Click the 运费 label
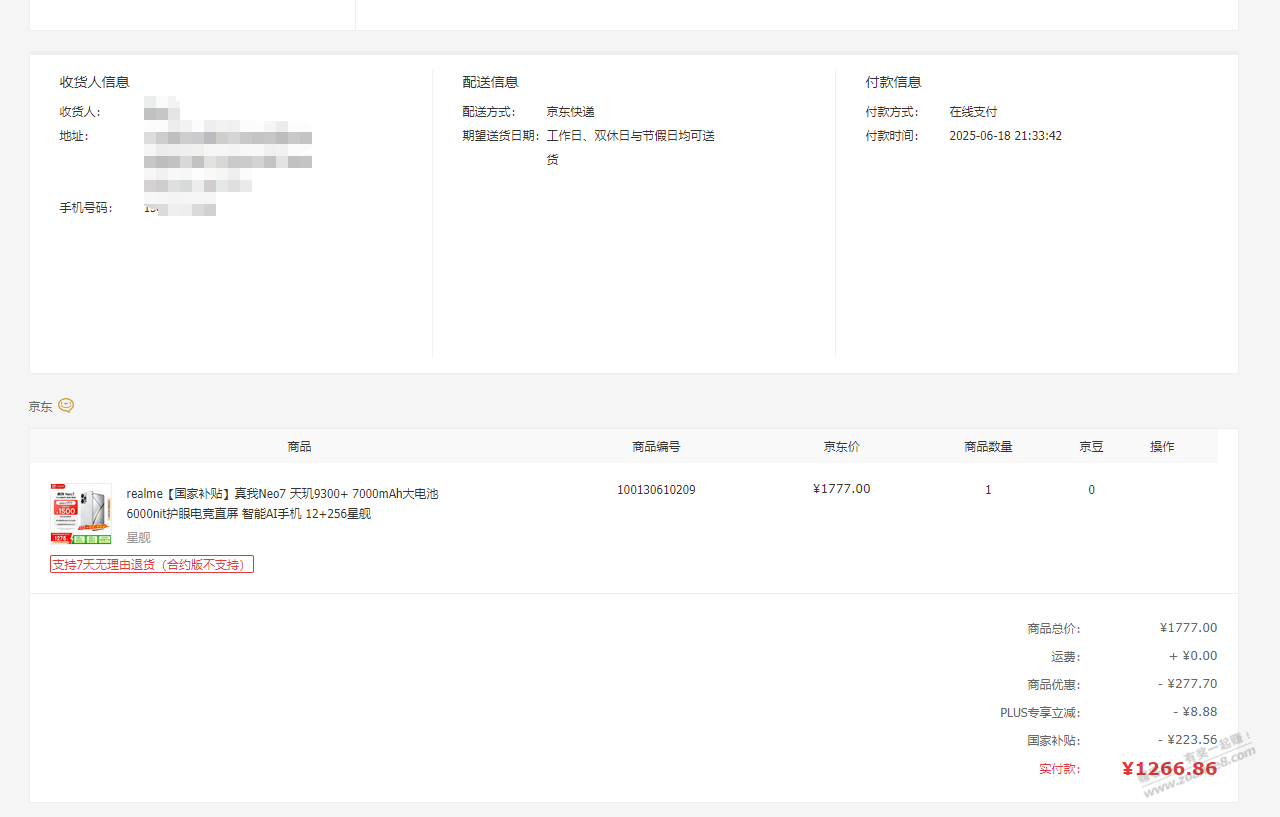The height and width of the screenshot is (817, 1280). click(1066, 657)
